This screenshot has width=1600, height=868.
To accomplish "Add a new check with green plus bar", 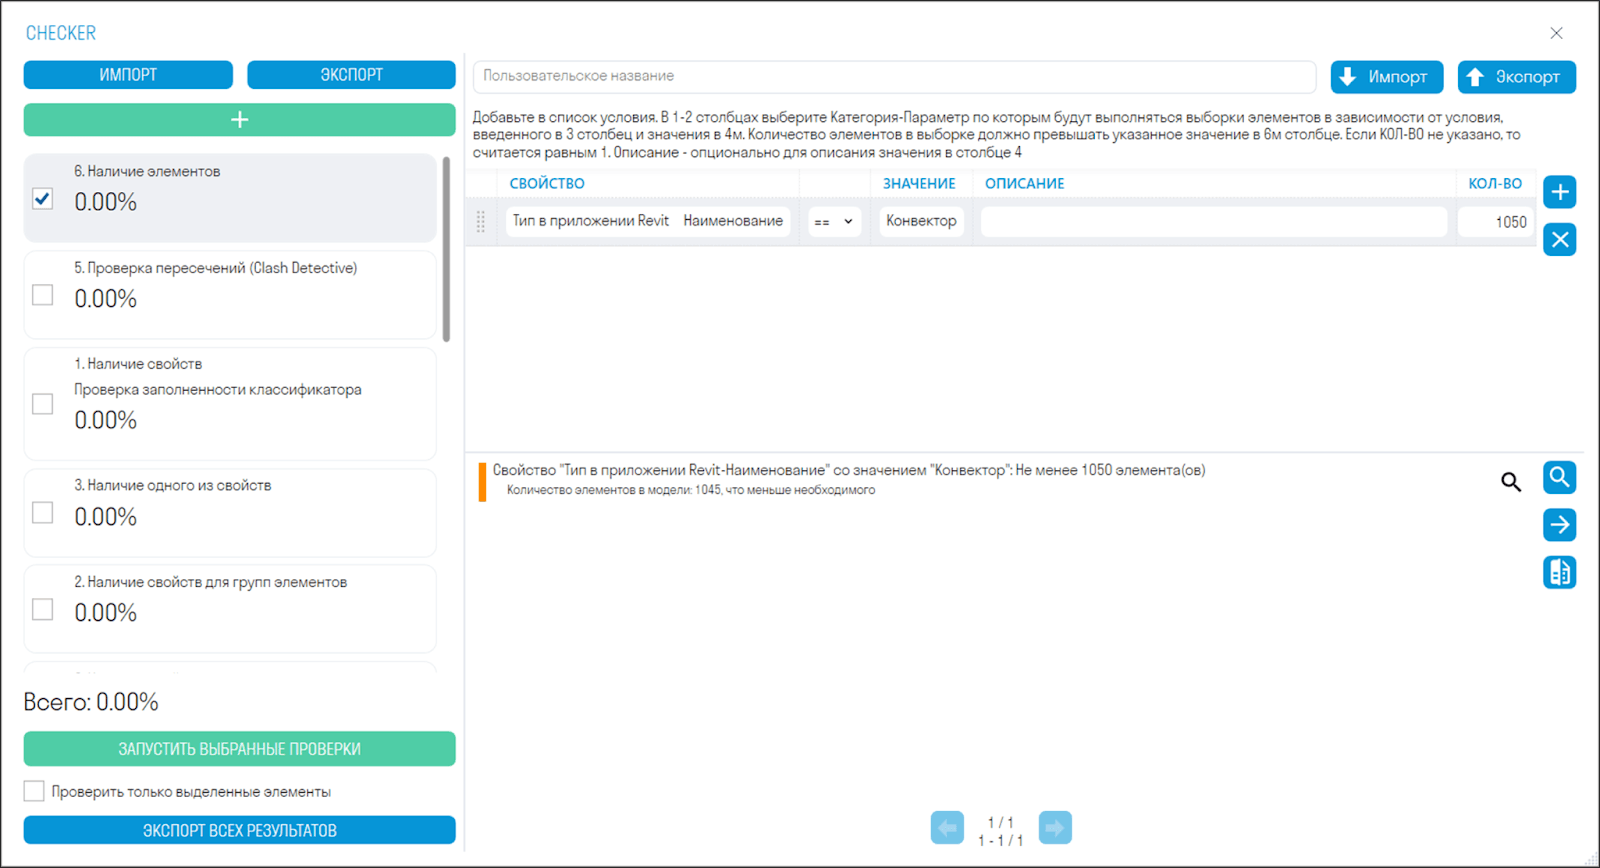I will (x=240, y=120).
